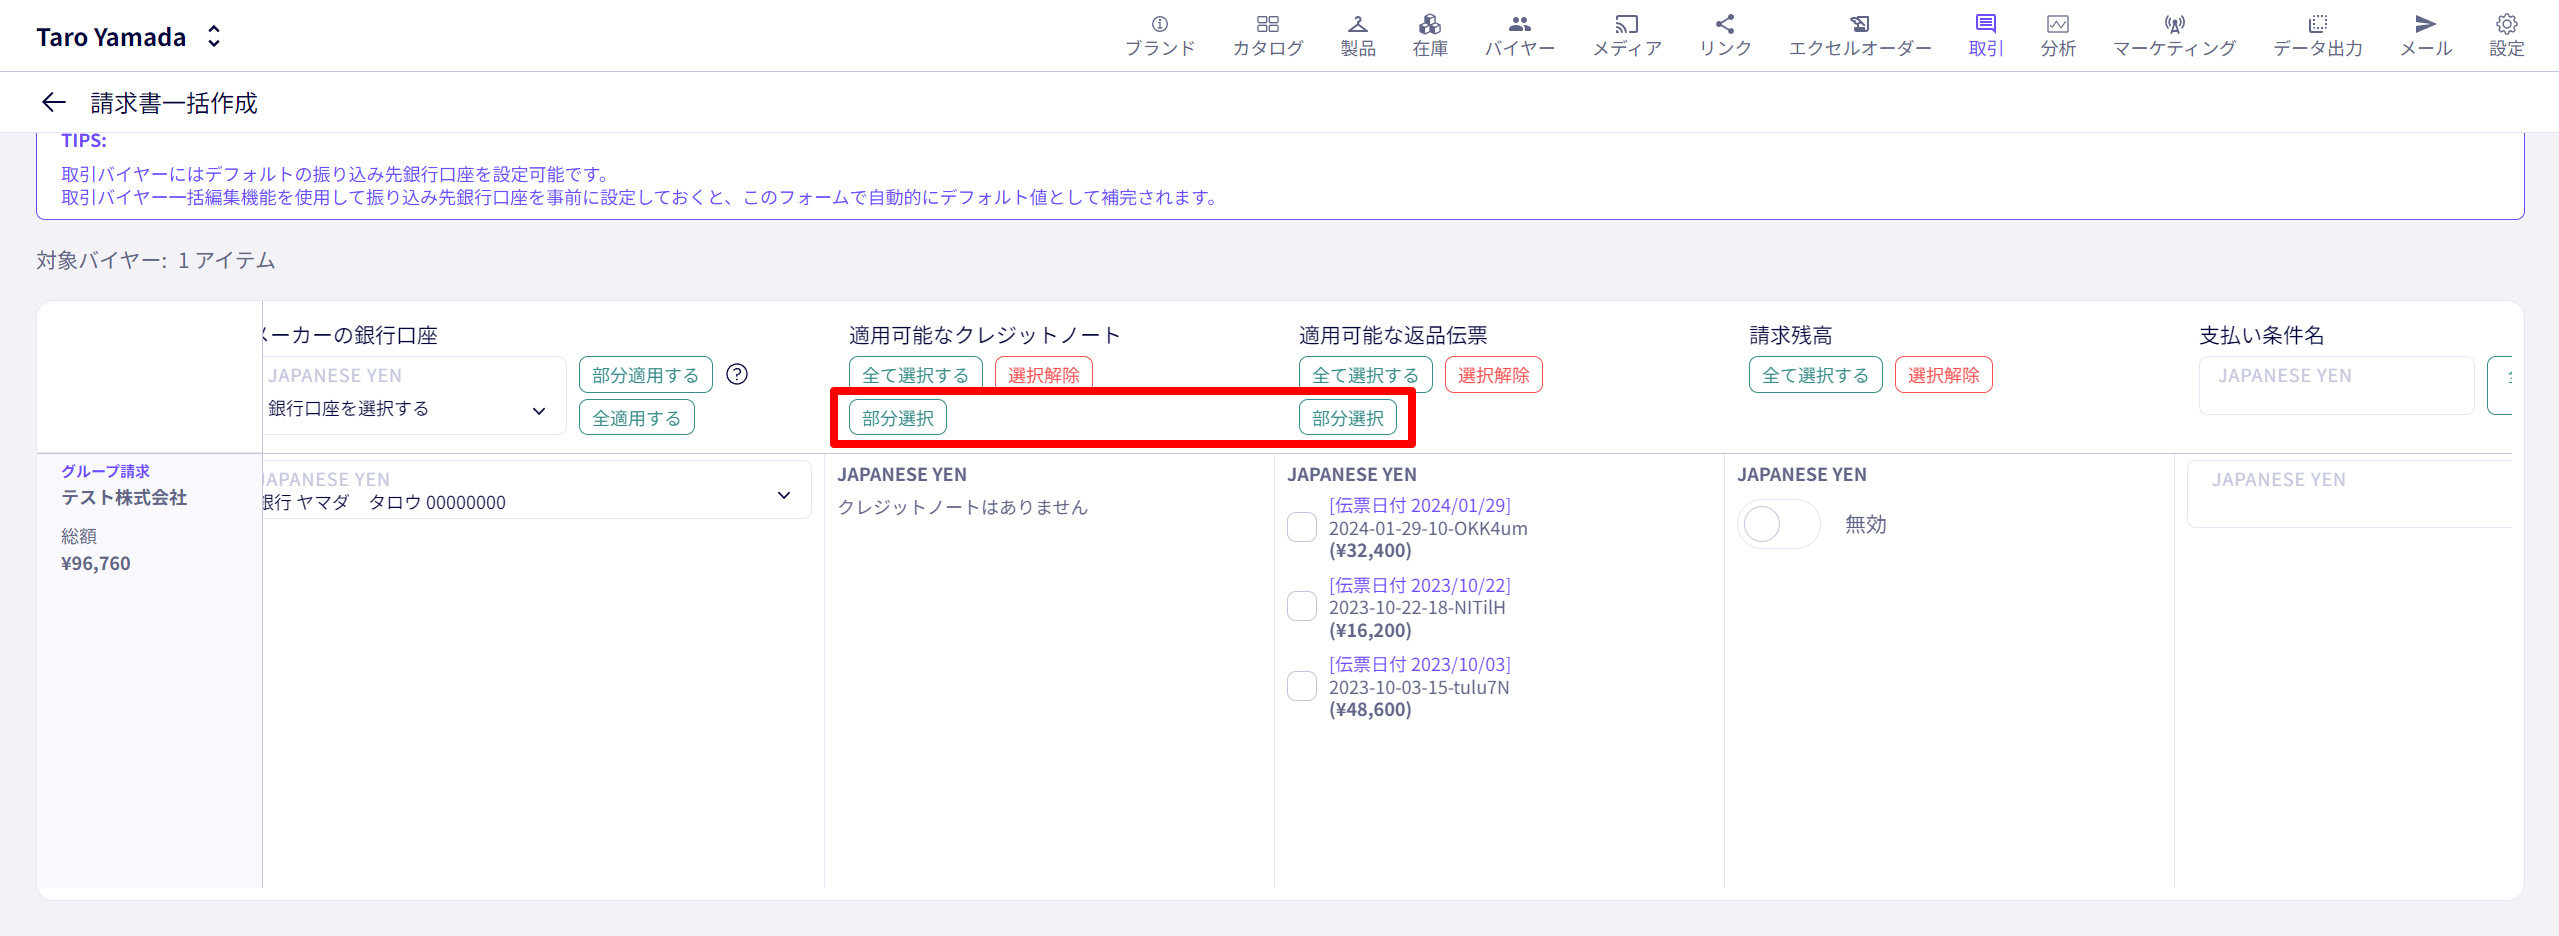Open バイヤー people icon
The height and width of the screenshot is (936, 2559).
1519,24
